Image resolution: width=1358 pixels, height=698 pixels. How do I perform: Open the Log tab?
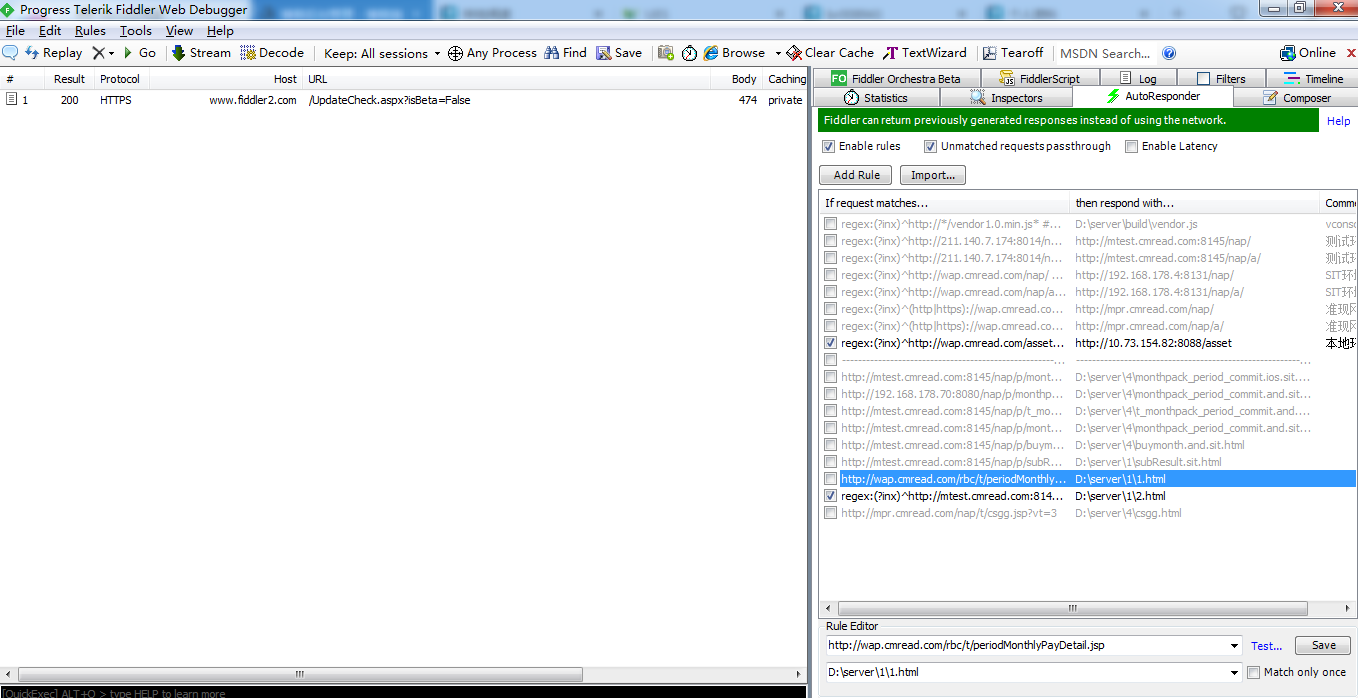click(x=1138, y=79)
